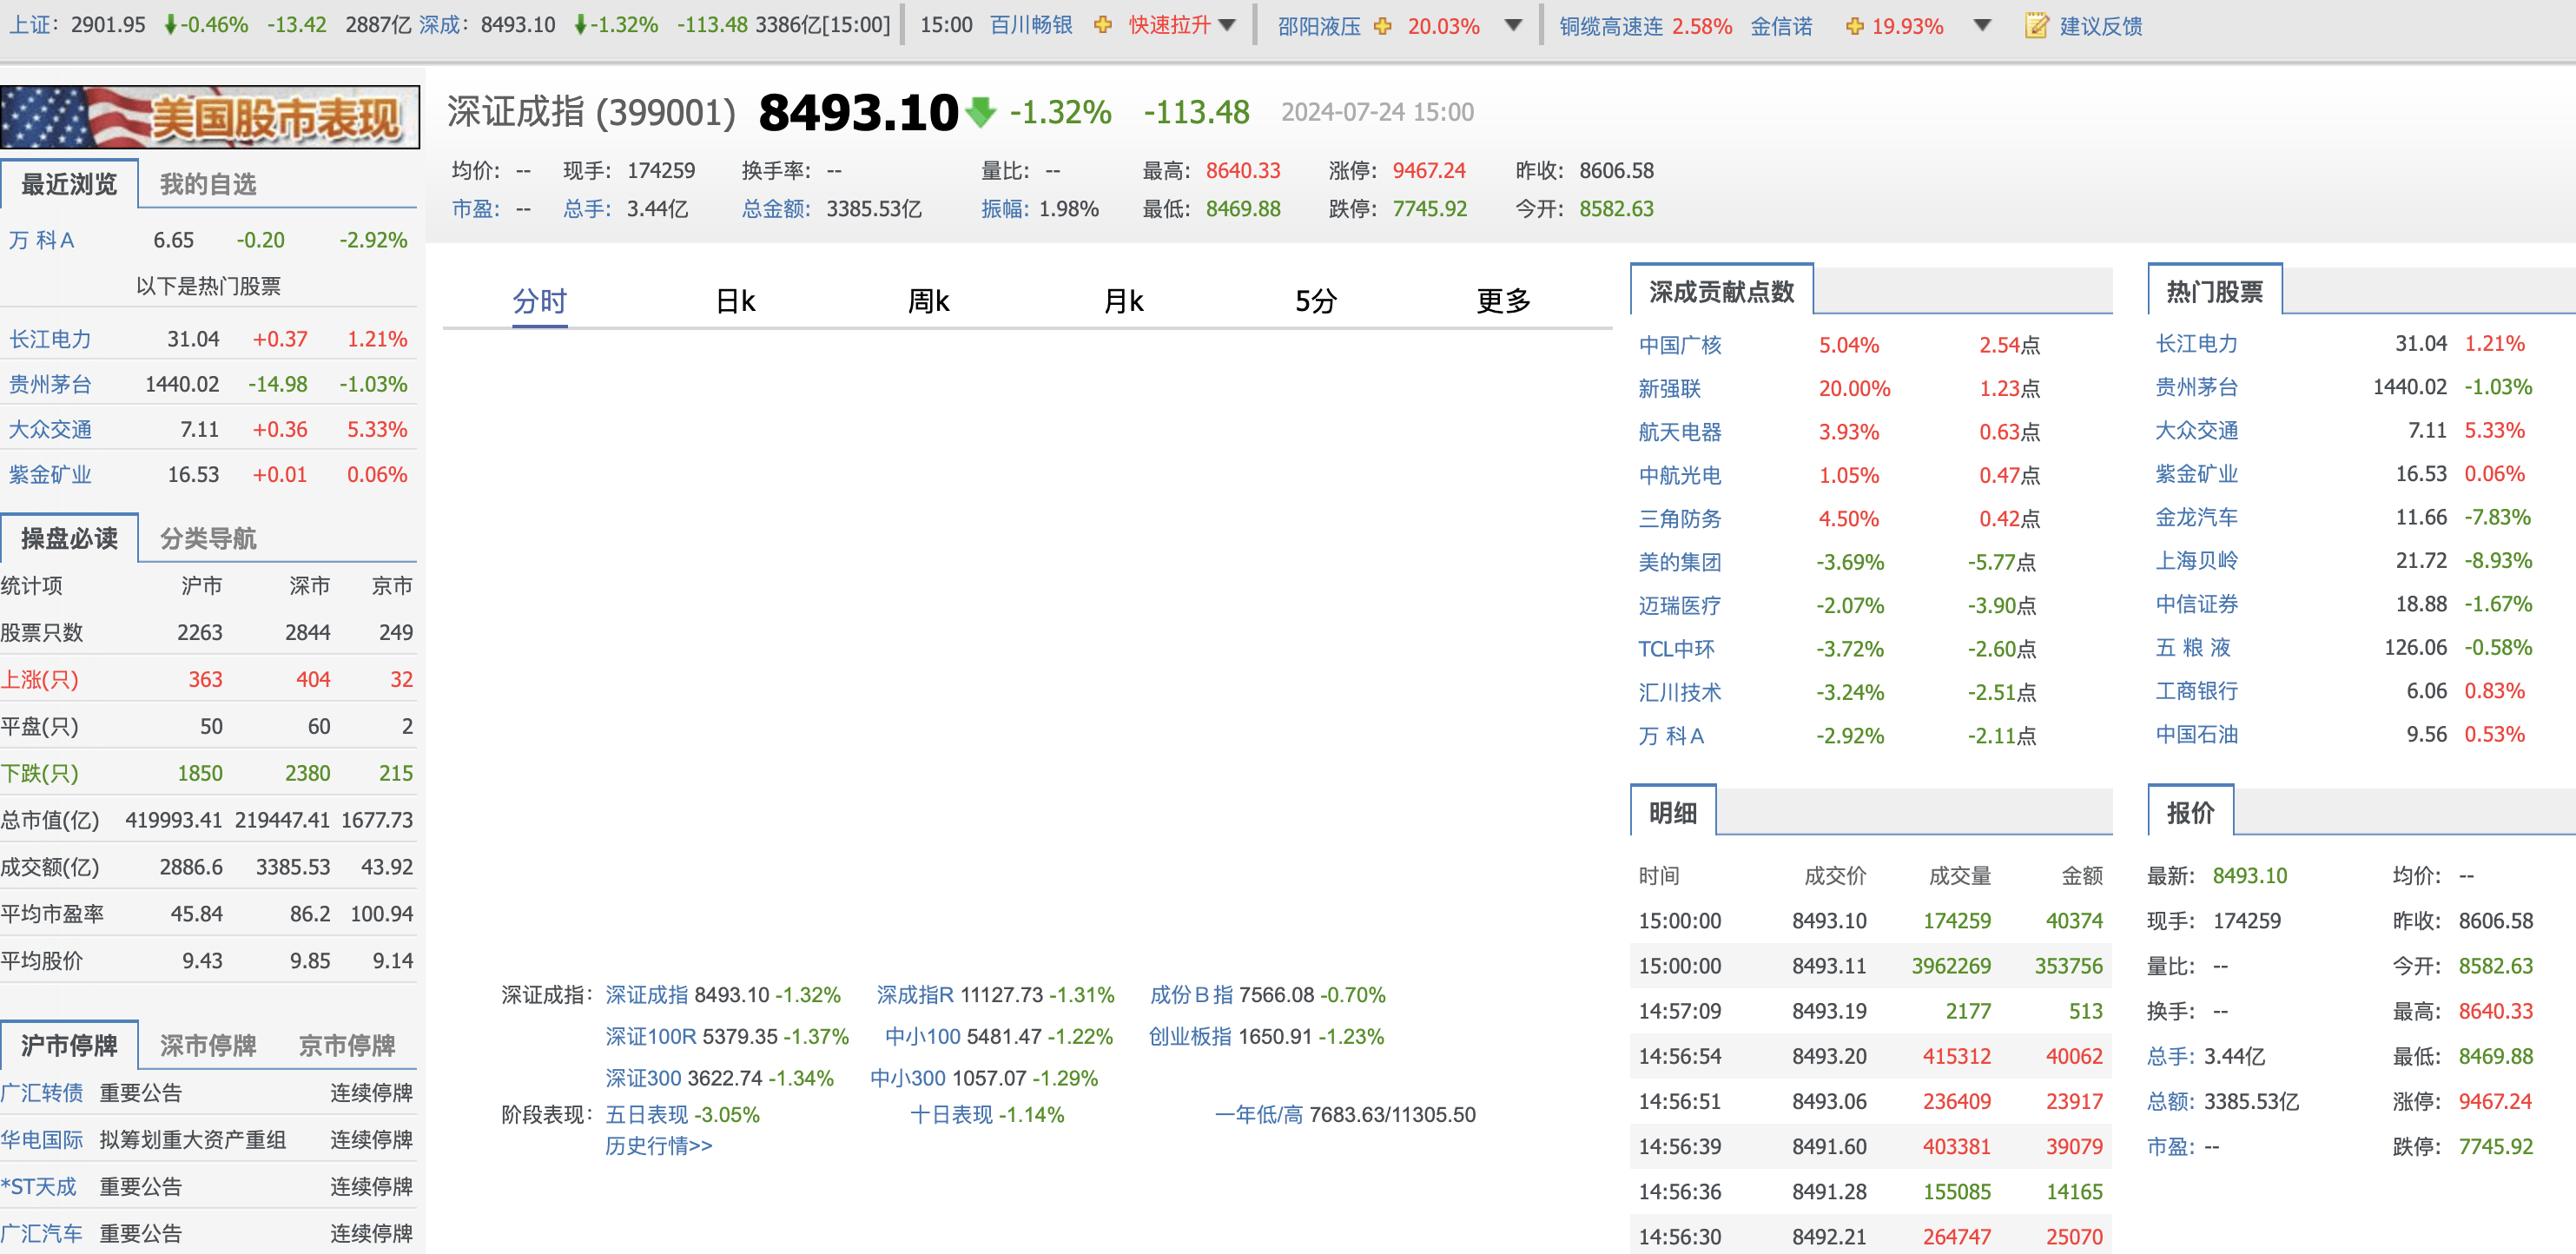
Task: Open the 金信诺 ticker link
Action: (x=1781, y=25)
